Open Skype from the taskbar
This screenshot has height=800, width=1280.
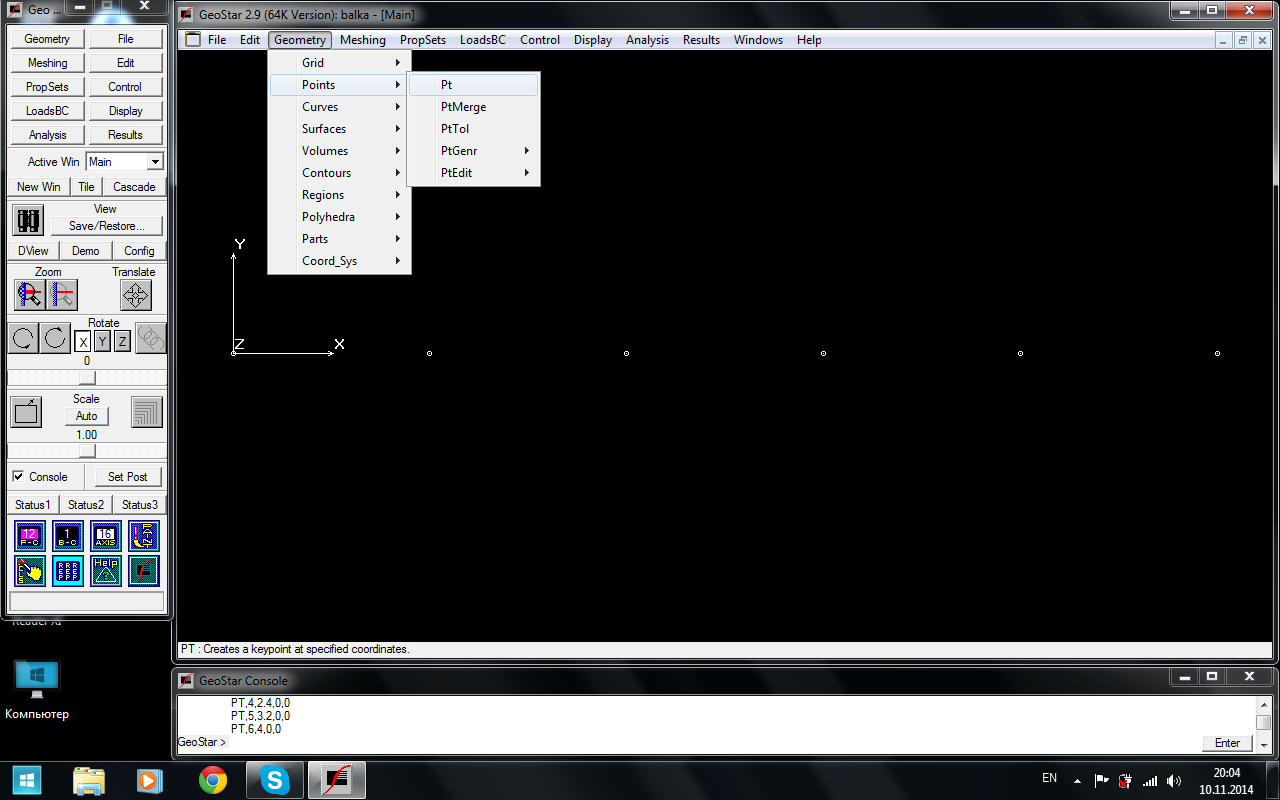(274, 780)
